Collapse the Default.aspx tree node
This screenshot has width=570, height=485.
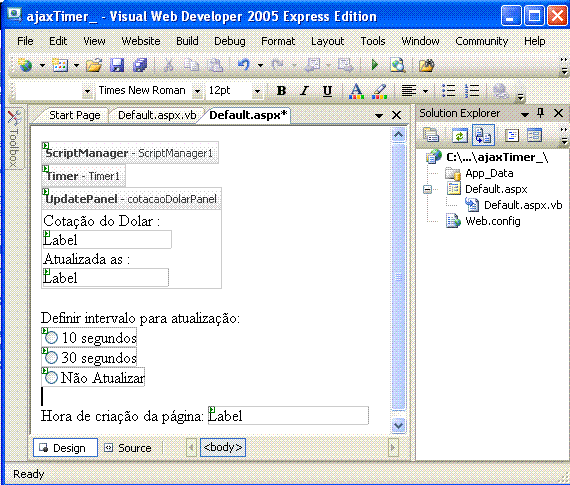[x=428, y=189]
